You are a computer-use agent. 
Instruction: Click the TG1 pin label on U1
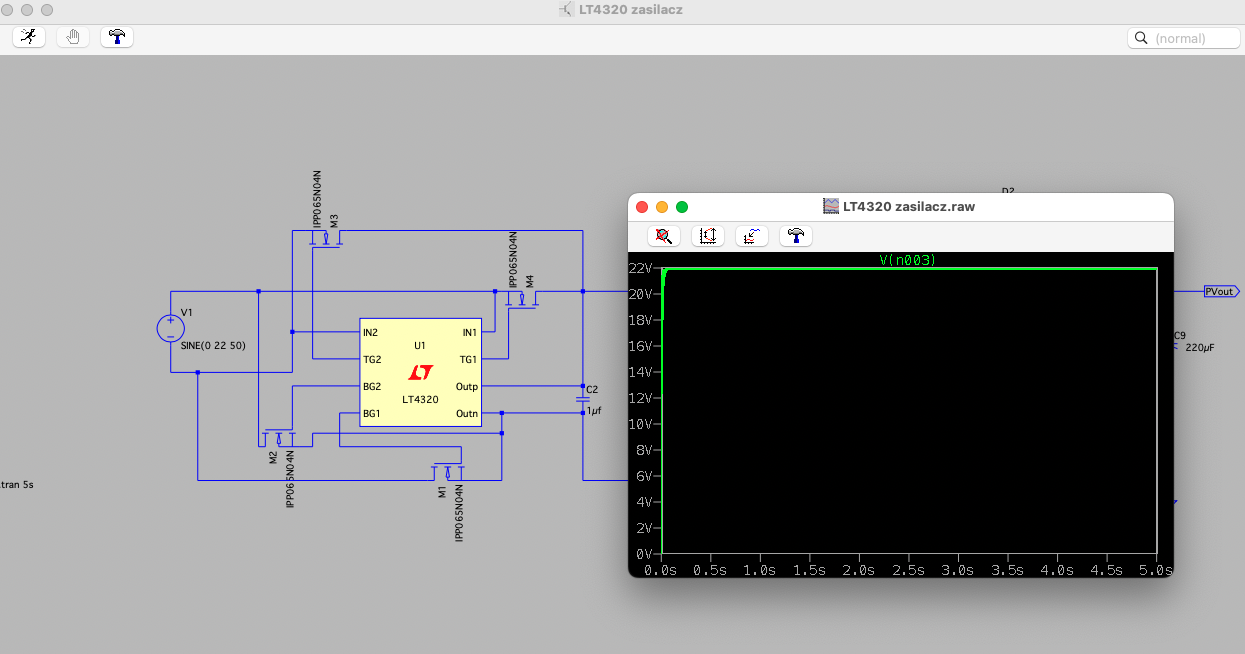(x=468, y=359)
